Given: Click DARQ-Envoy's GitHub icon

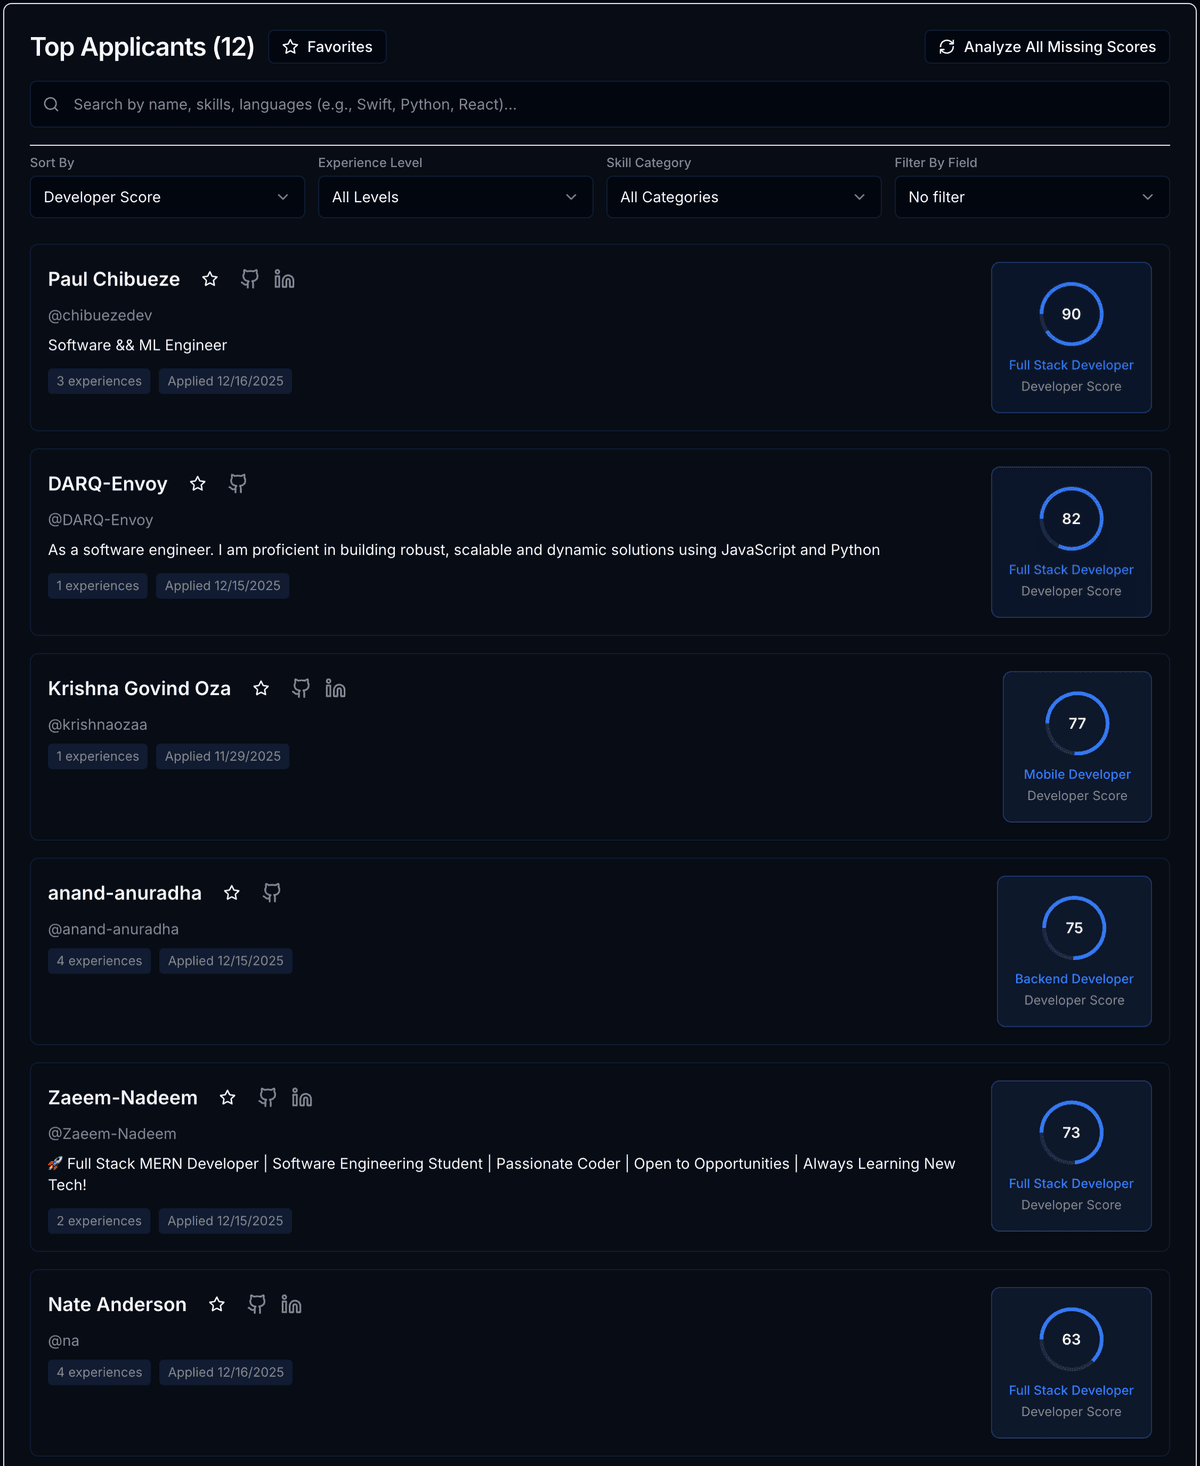Looking at the screenshot, I should (x=238, y=484).
